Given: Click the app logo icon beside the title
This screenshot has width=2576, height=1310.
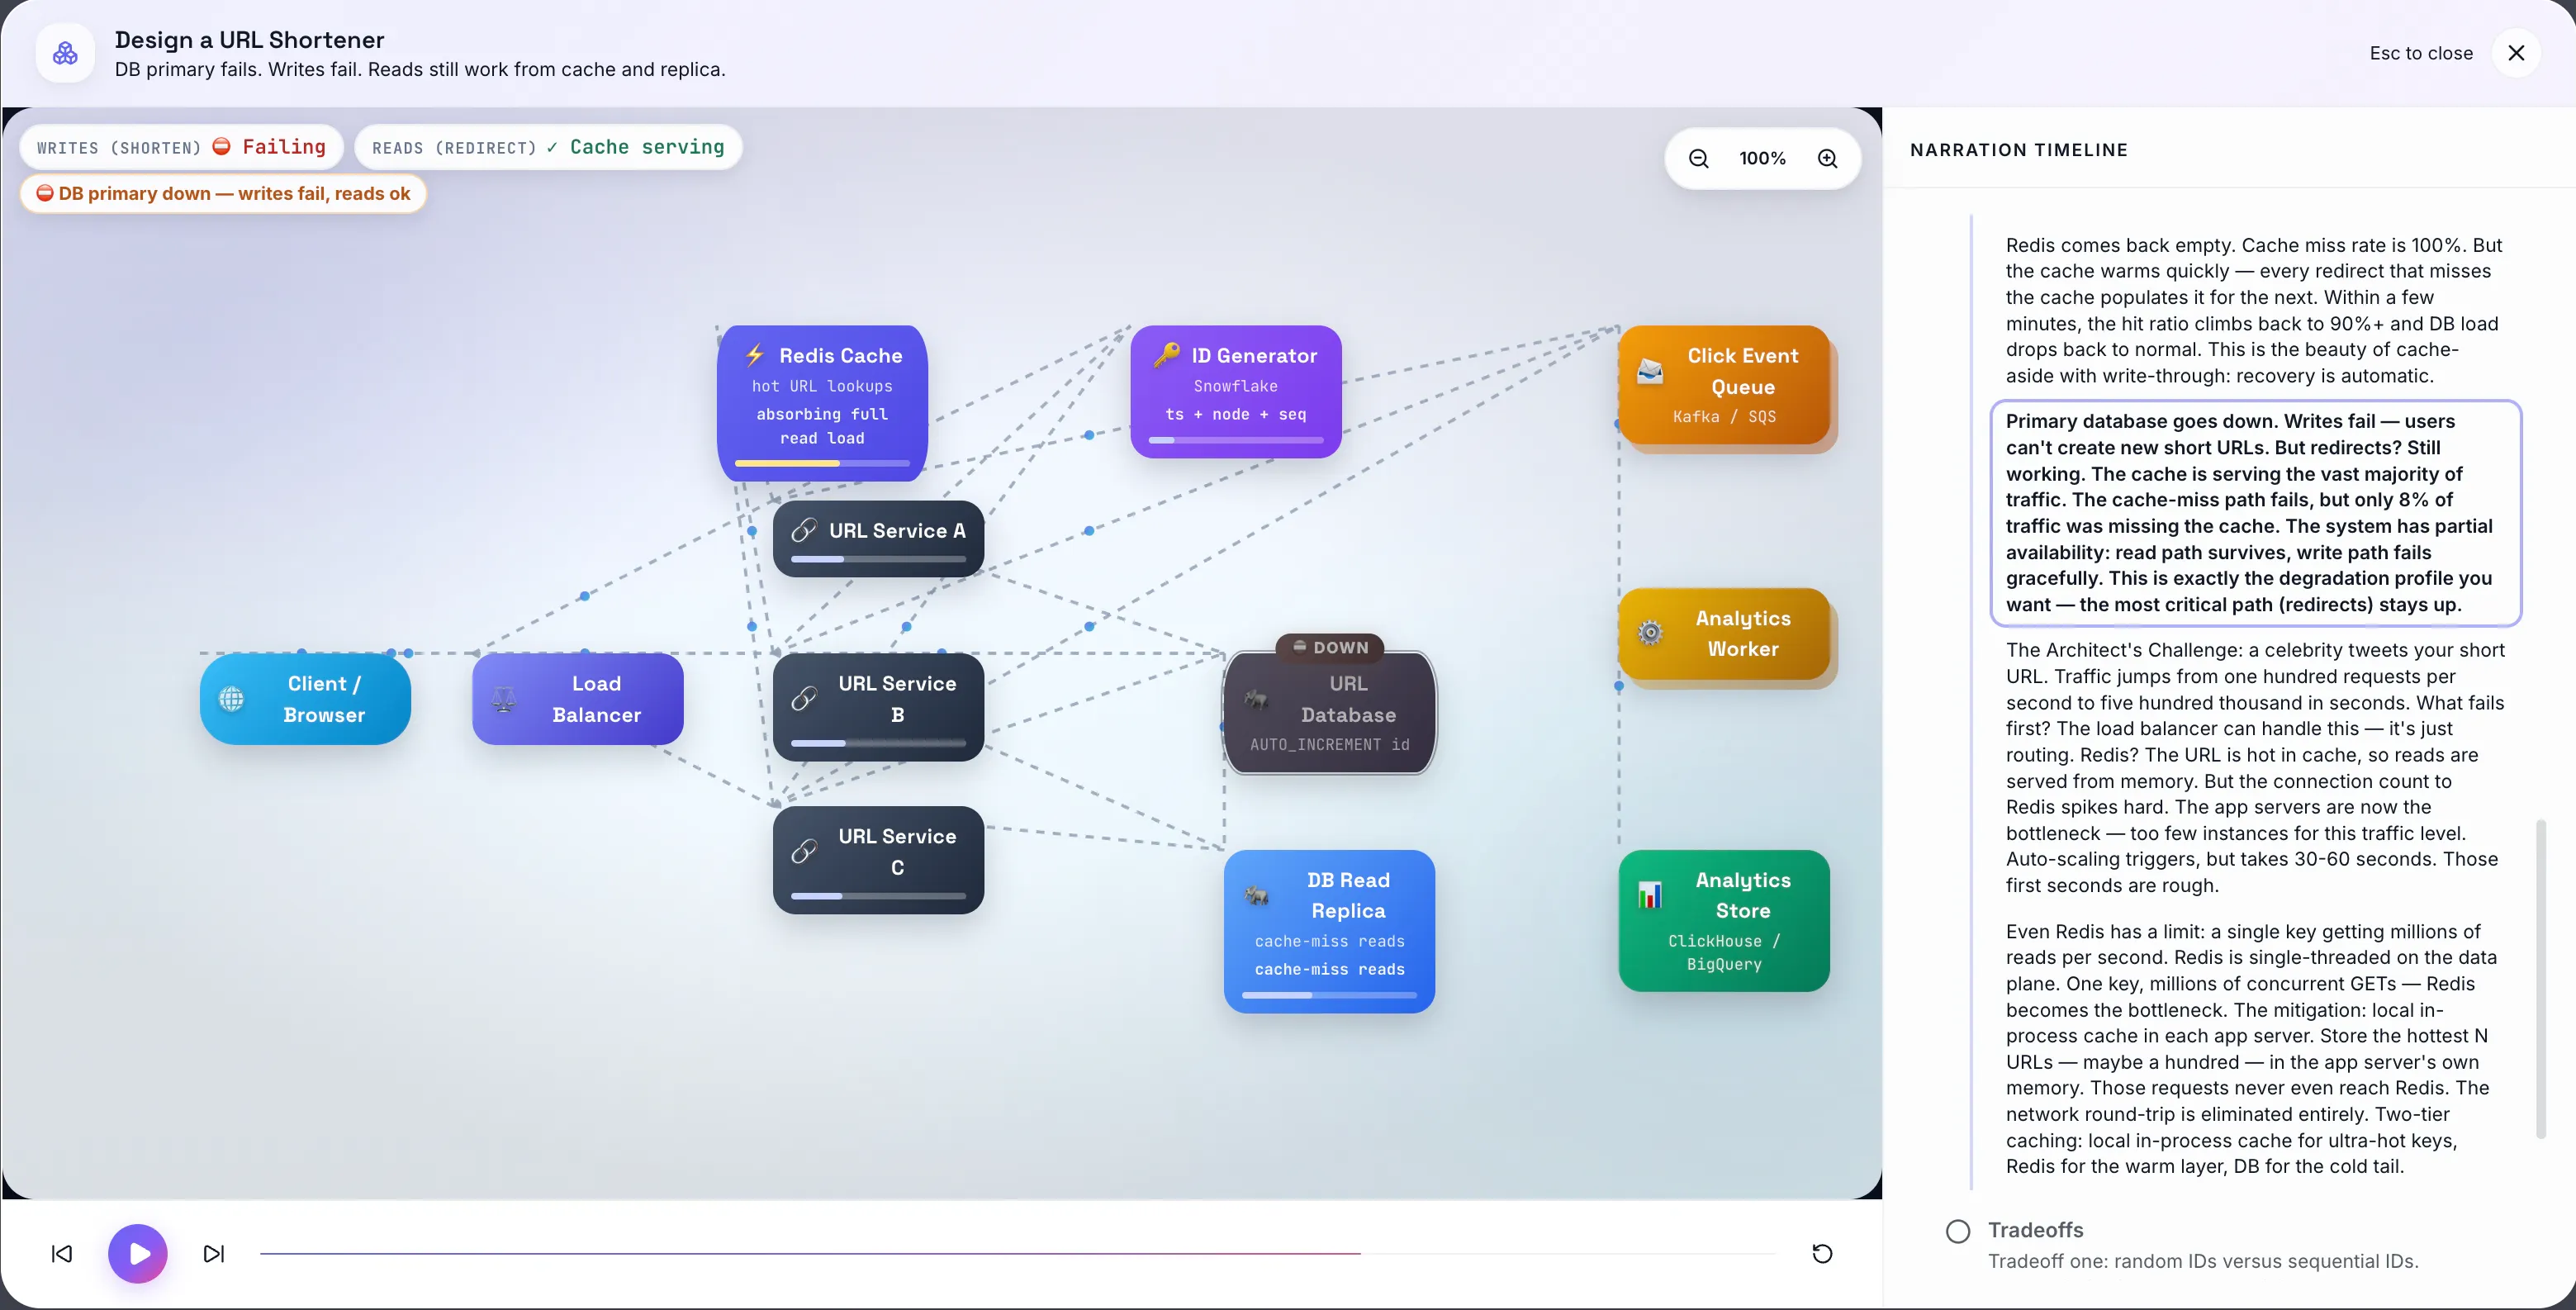Looking at the screenshot, I should (65, 53).
